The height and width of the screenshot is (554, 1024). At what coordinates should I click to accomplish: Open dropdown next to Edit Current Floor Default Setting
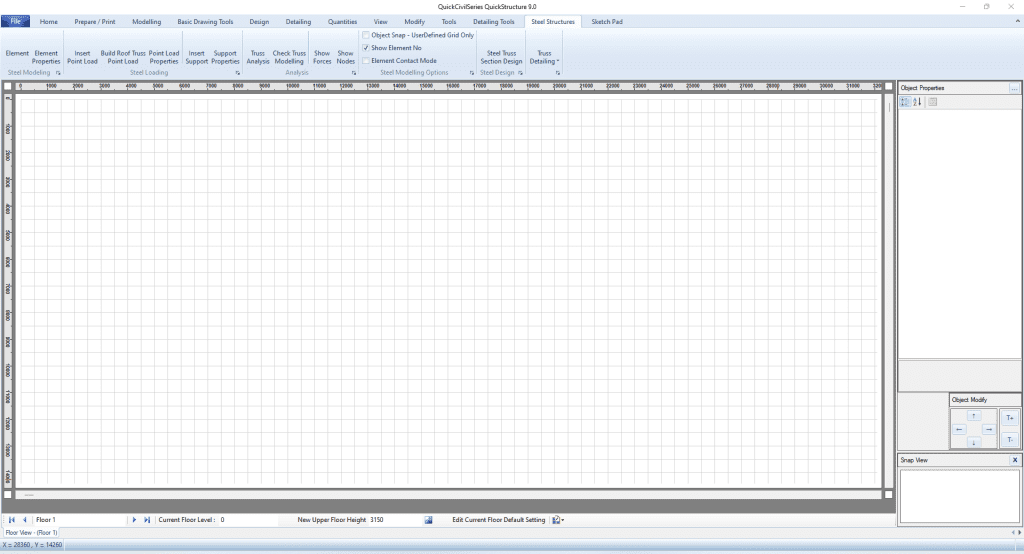tap(563, 520)
